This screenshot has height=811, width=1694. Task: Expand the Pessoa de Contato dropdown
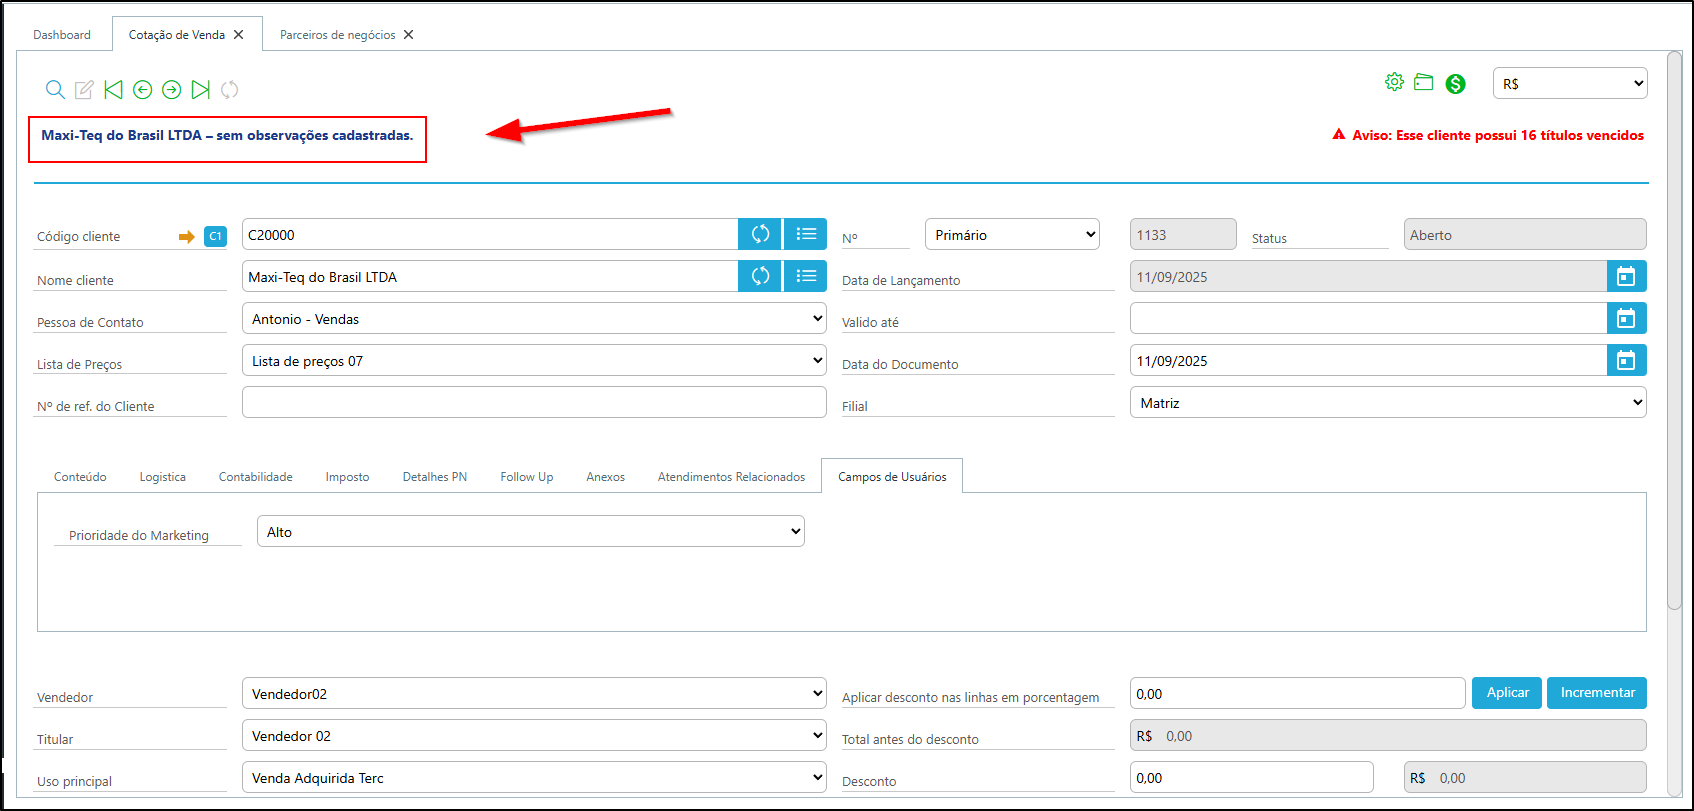click(x=534, y=319)
